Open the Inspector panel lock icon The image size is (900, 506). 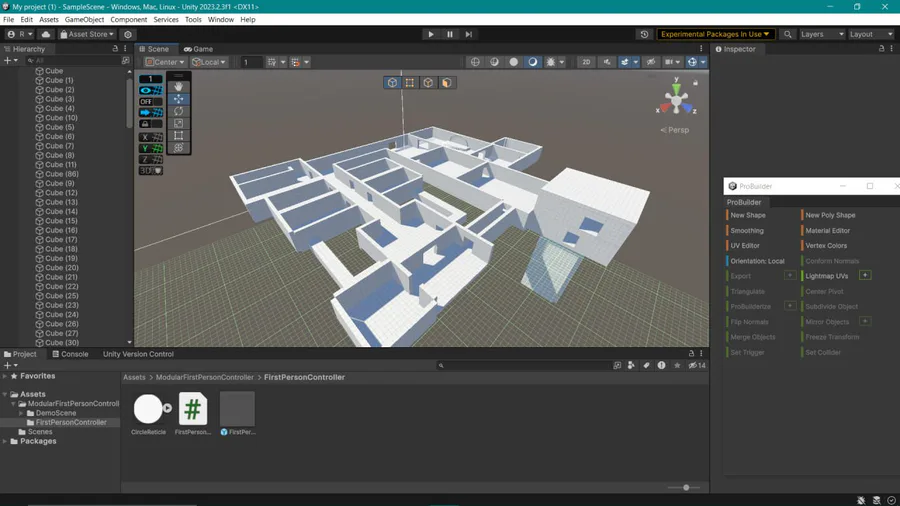click(882, 49)
